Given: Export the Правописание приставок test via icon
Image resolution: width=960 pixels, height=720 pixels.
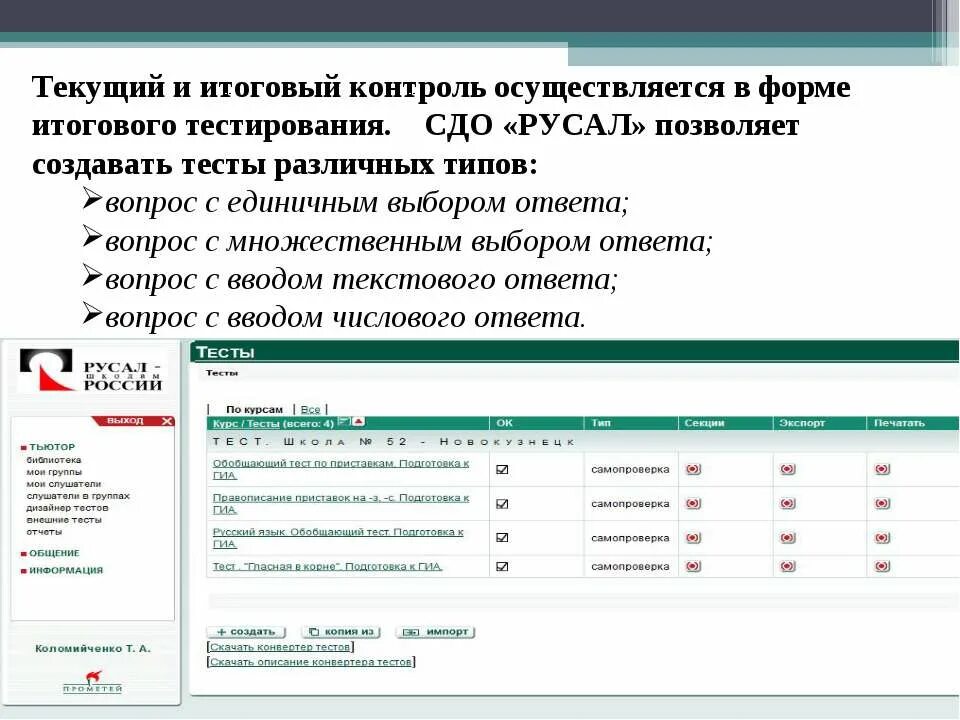Looking at the screenshot, I should pos(788,504).
